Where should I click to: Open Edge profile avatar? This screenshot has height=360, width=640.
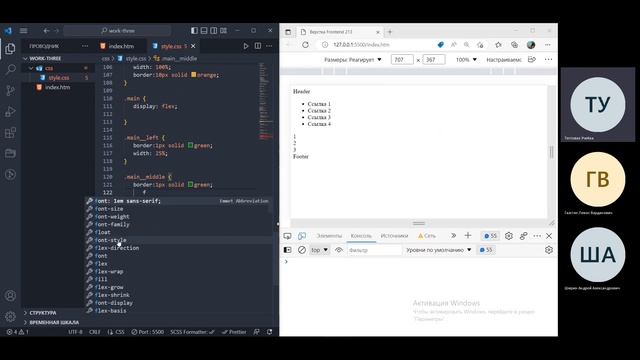pyautogui.click(x=531, y=45)
